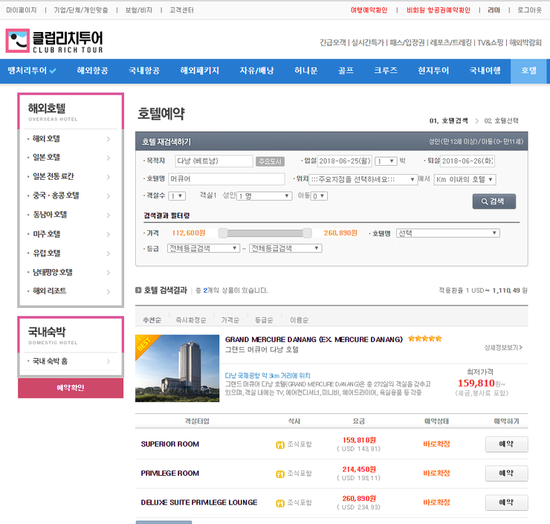Viewport: 550px width, 524px height.
Task: Click 비회원 항공권예약확인 link
Action: pos(438,10)
